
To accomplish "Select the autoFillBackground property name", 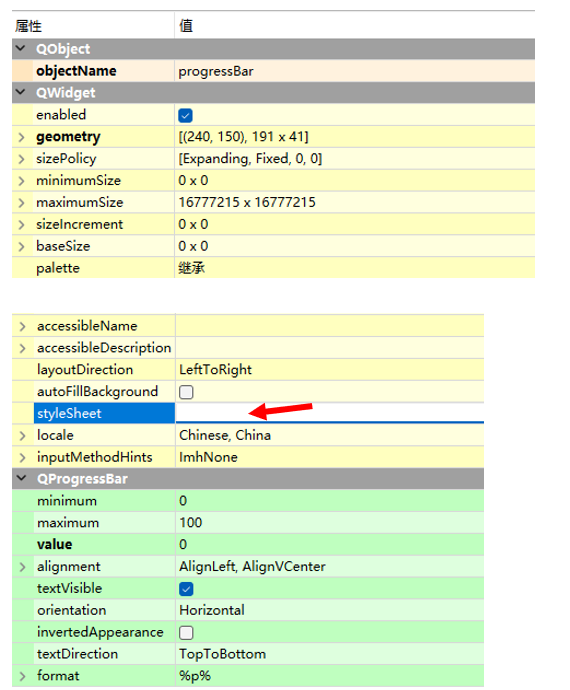I will tap(97, 392).
